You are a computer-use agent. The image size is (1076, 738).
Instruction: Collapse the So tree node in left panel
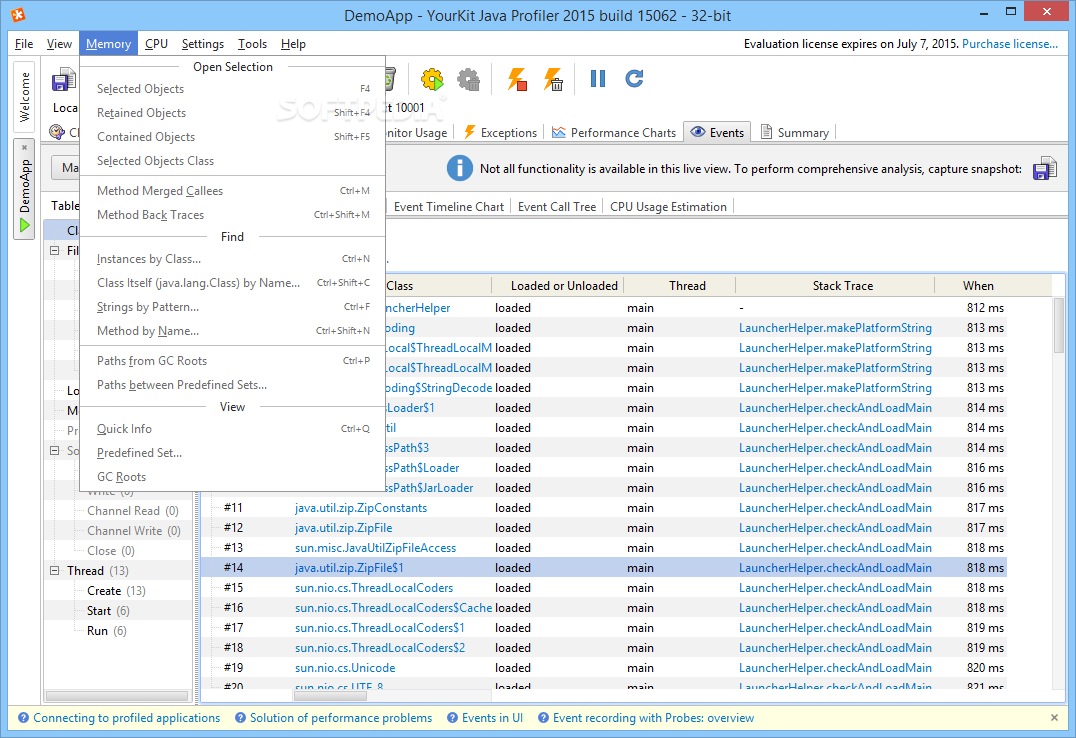pos(55,450)
